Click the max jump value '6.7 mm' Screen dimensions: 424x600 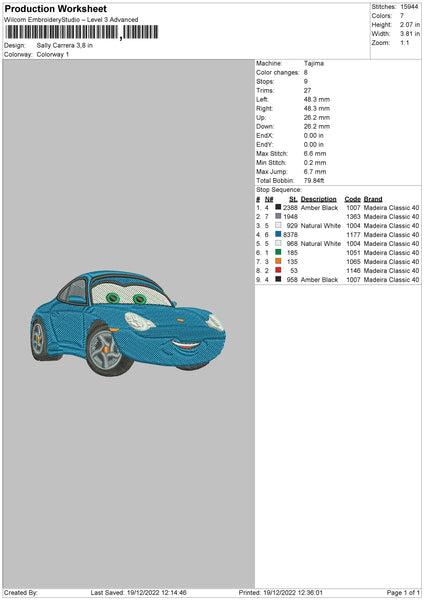coord(315,171)
